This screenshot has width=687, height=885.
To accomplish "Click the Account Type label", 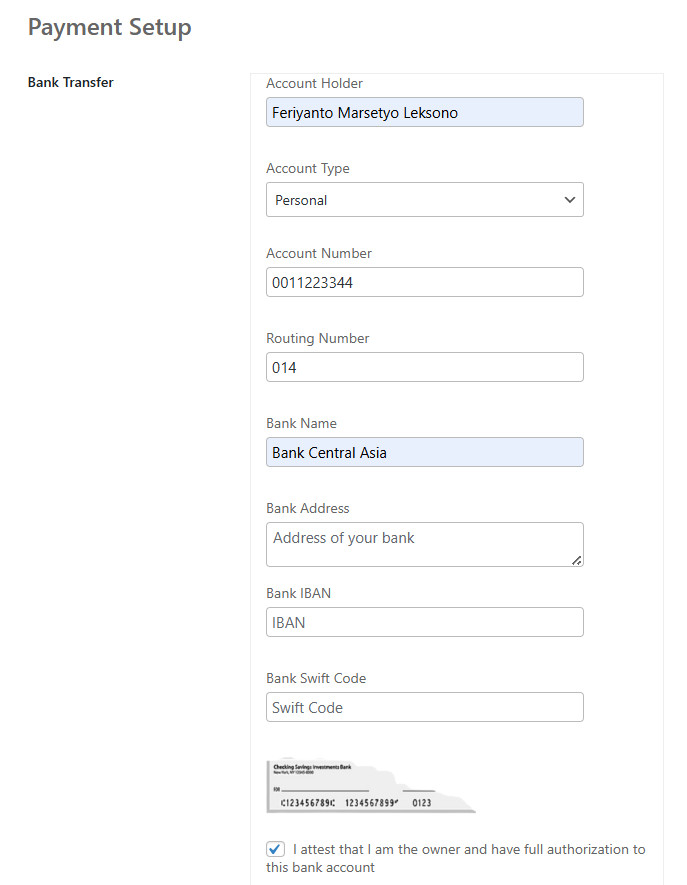I will click(x=308, y=169).
